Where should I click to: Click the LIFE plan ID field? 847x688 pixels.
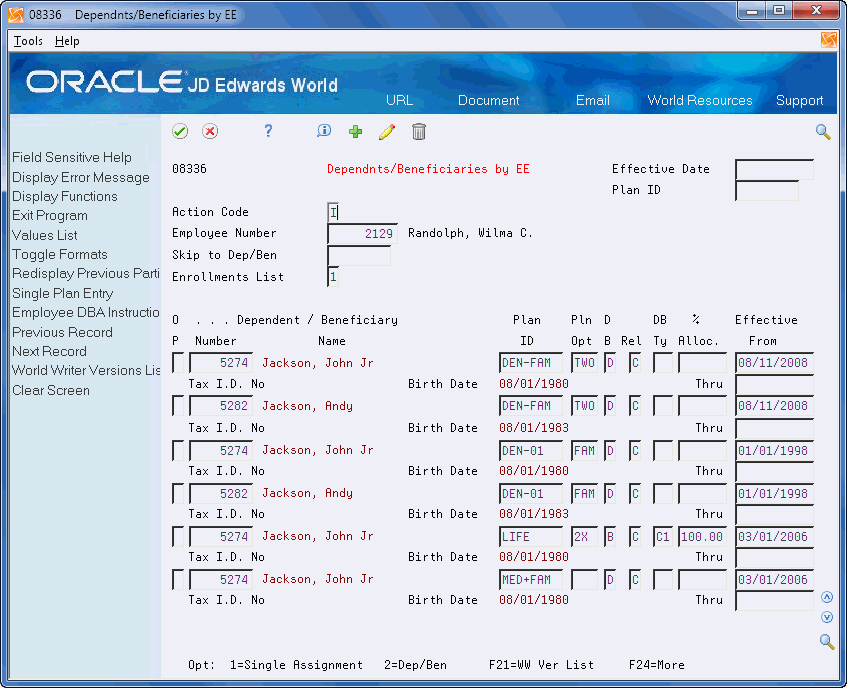coord(530,536)
